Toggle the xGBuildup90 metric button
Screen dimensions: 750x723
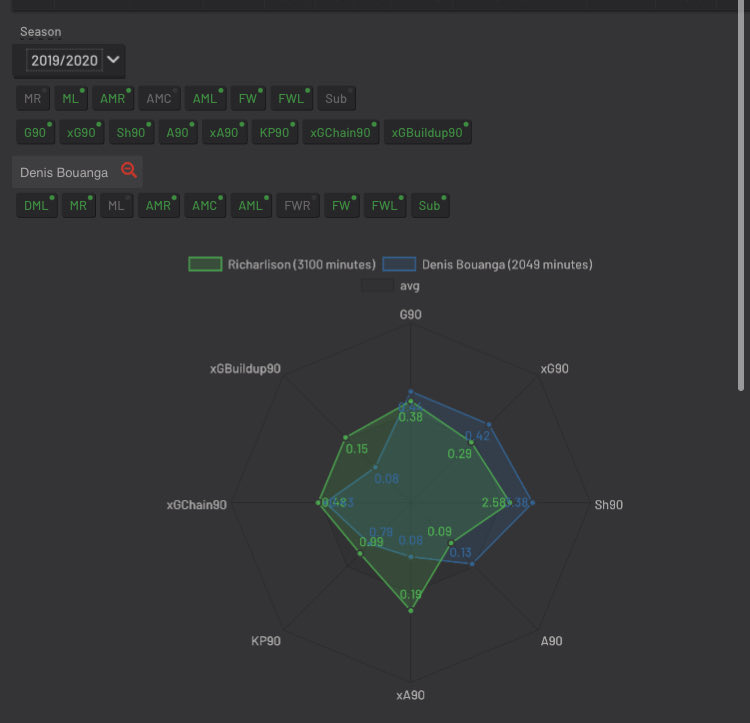tap(428, 132)
